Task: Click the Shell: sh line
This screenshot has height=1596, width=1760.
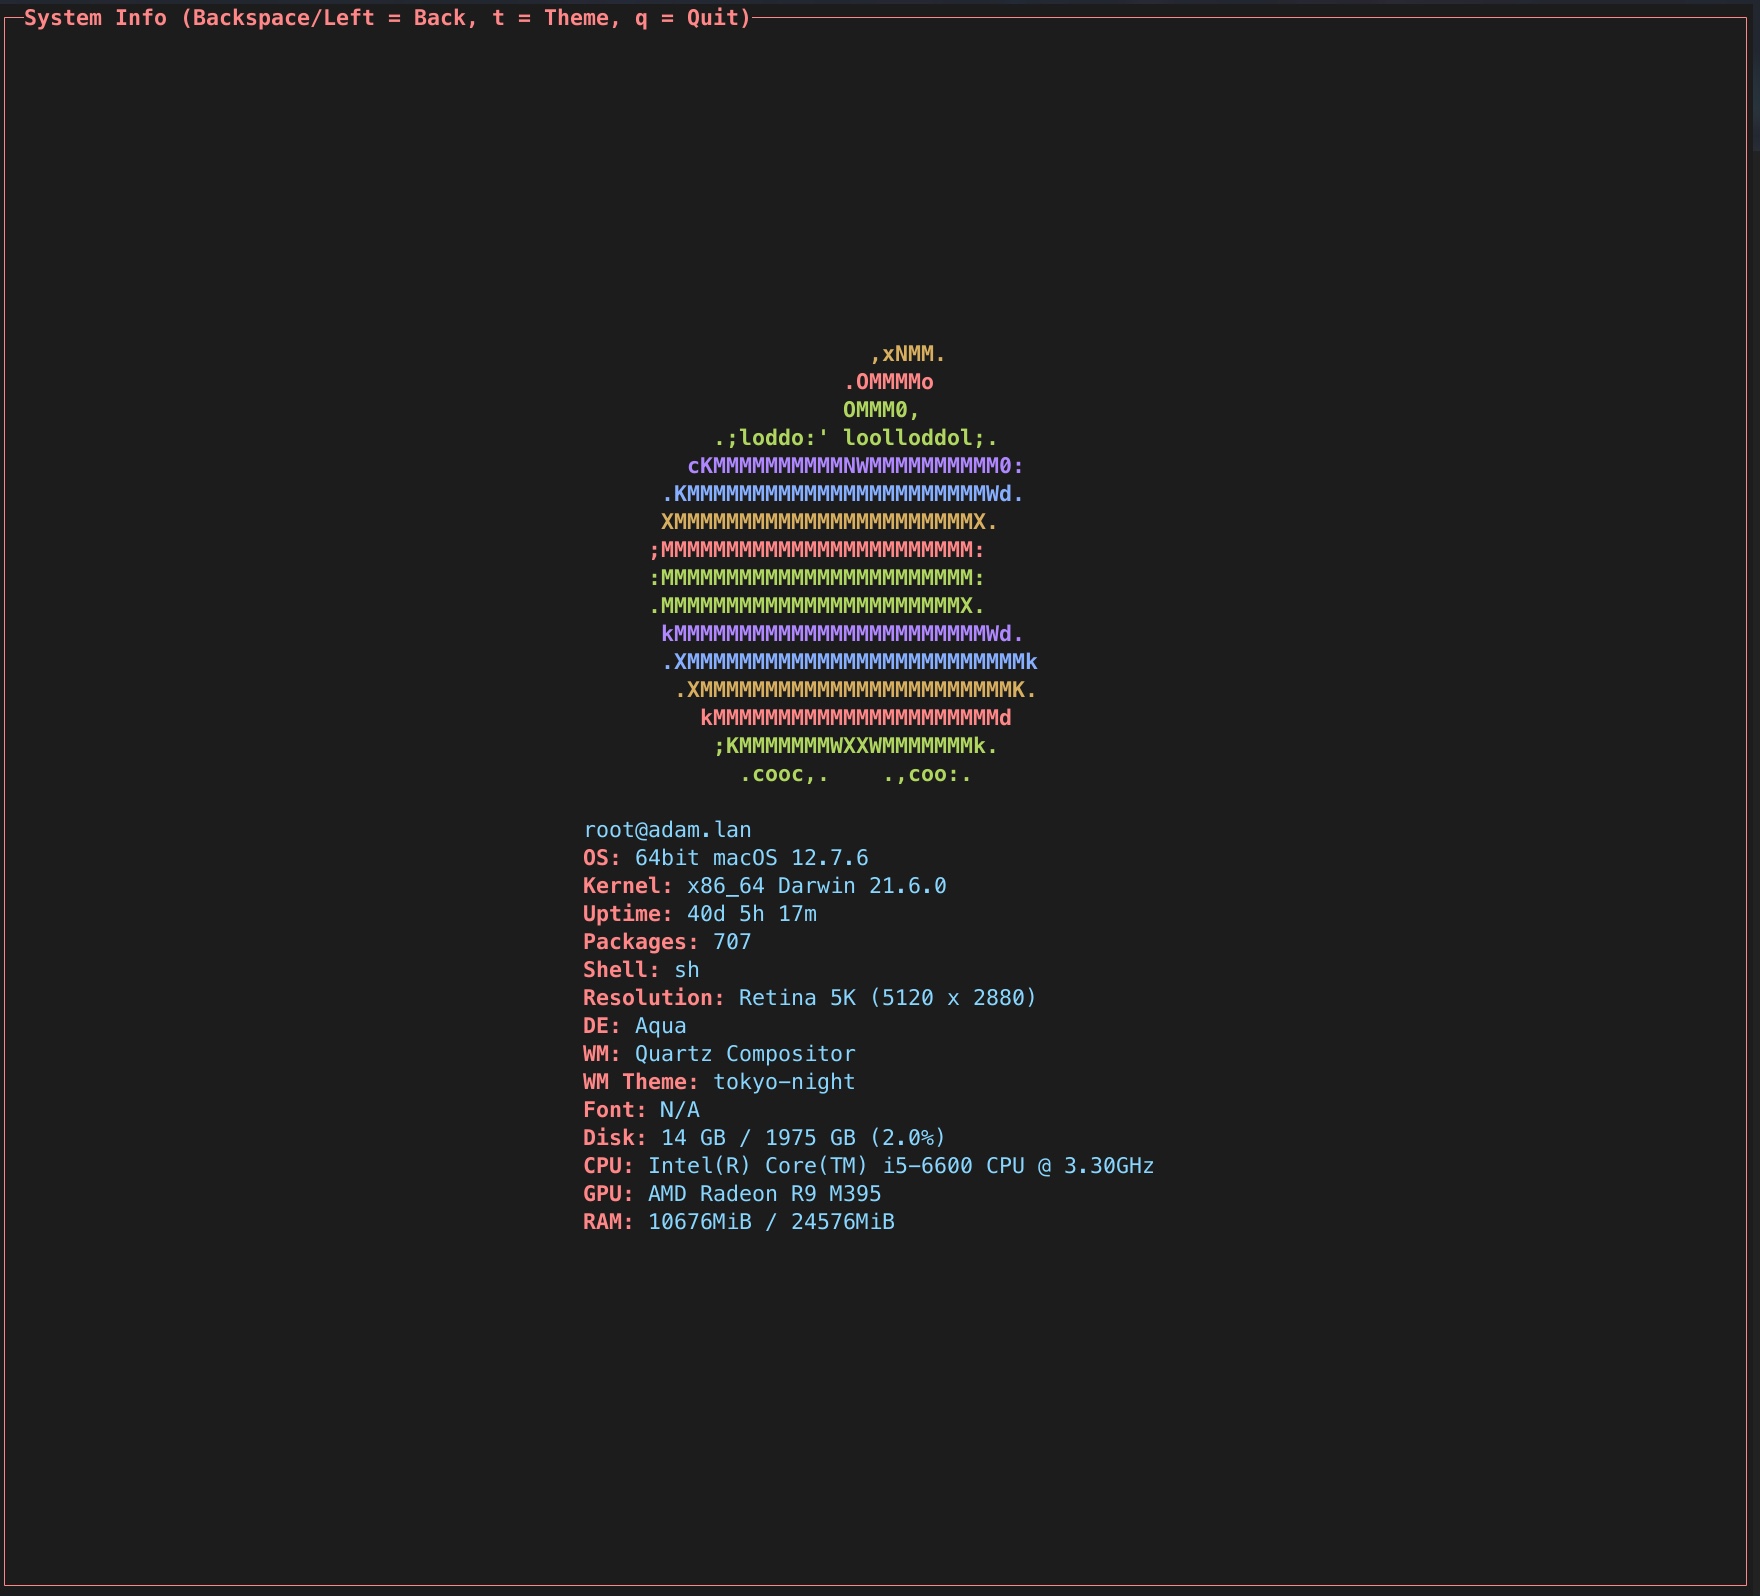Action: point(641,970)
